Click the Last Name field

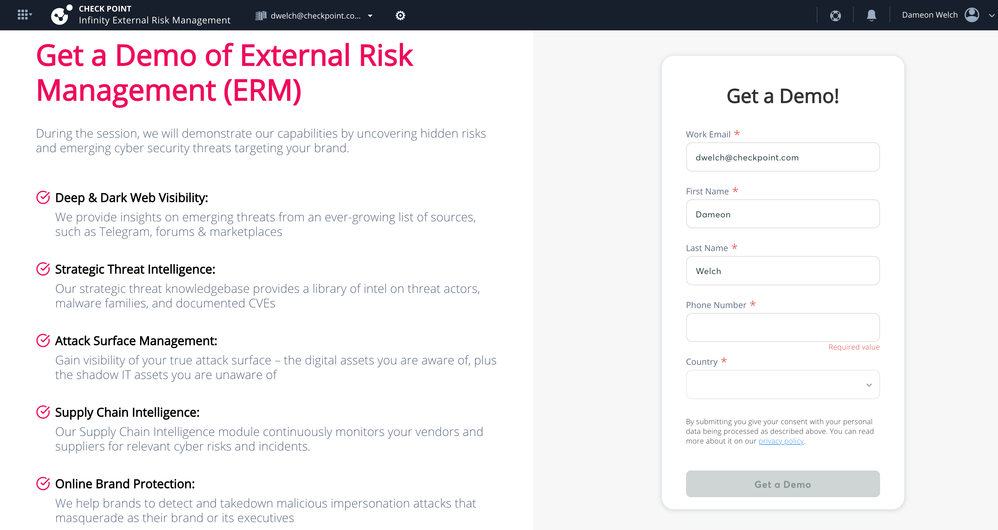[x=782, y=271]
